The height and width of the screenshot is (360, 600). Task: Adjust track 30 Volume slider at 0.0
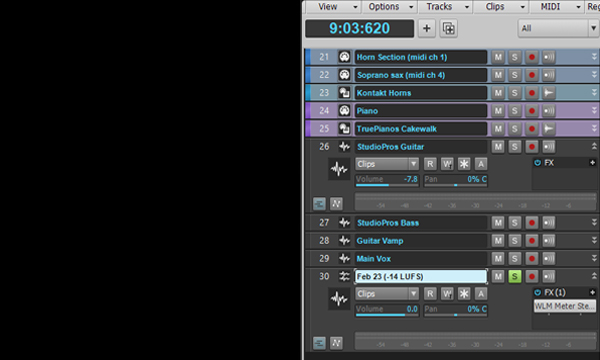click(x=387, y=310)
